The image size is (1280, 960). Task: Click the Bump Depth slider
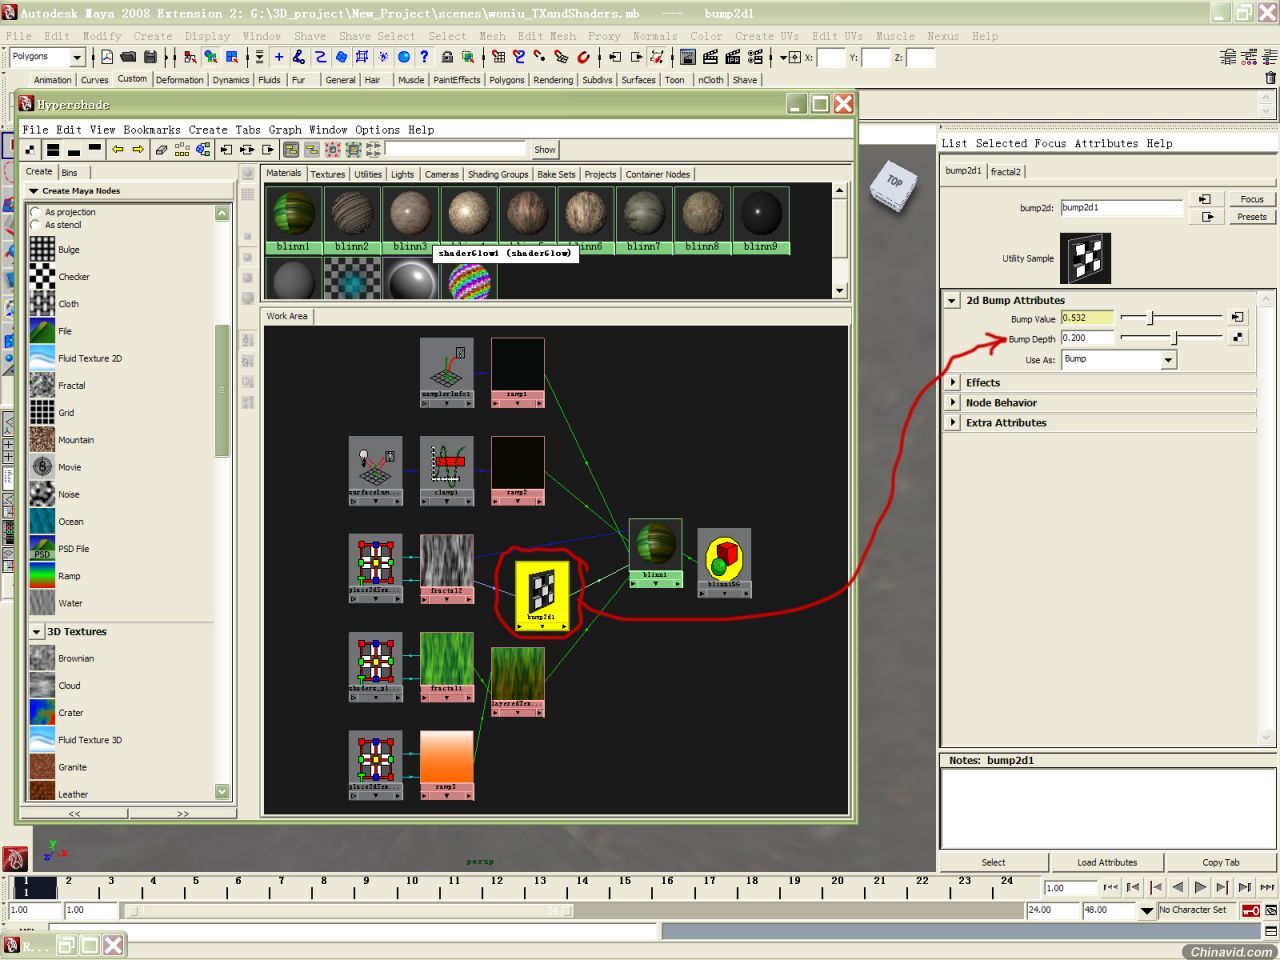coord(1172,338)
